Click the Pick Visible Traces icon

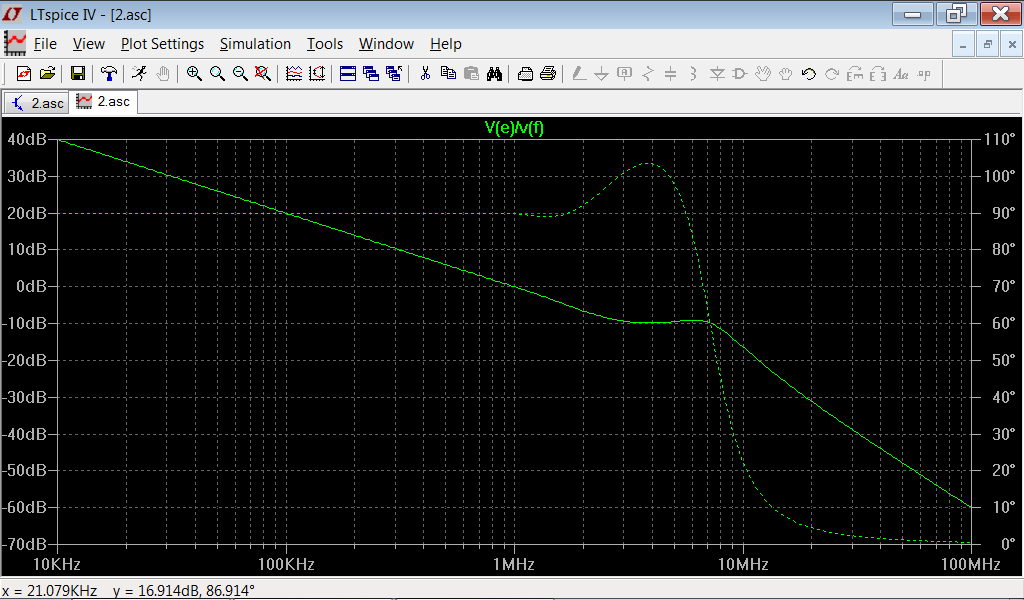pos(294,74)
